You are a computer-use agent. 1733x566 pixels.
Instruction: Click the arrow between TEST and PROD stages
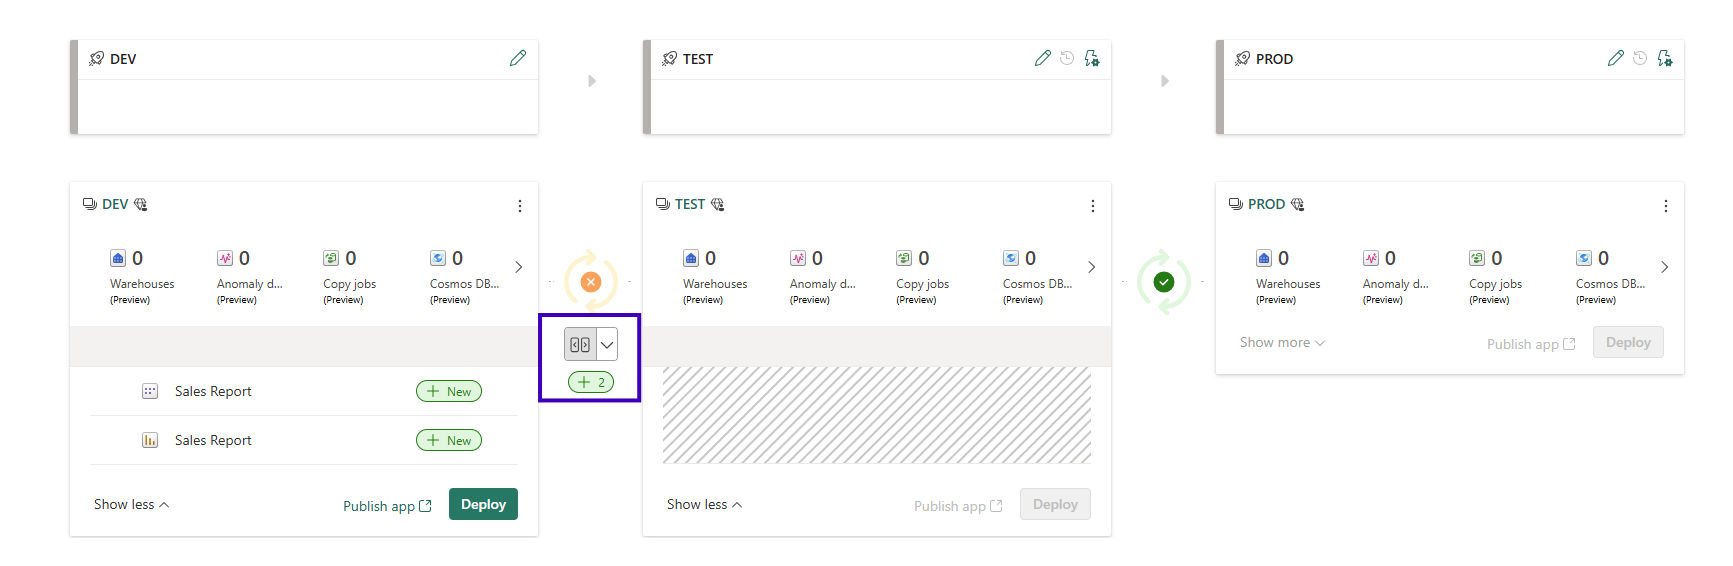click(1165, 81)
